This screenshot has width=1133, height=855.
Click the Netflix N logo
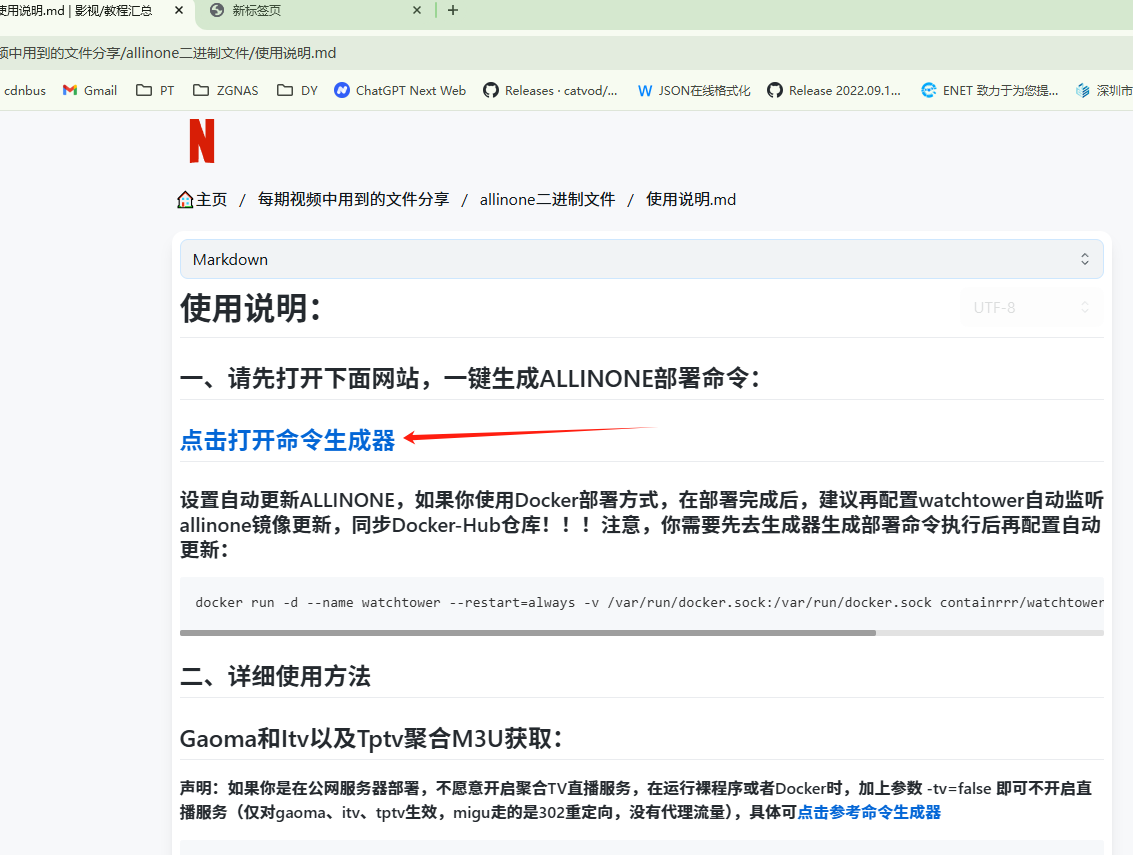point(201,141)
